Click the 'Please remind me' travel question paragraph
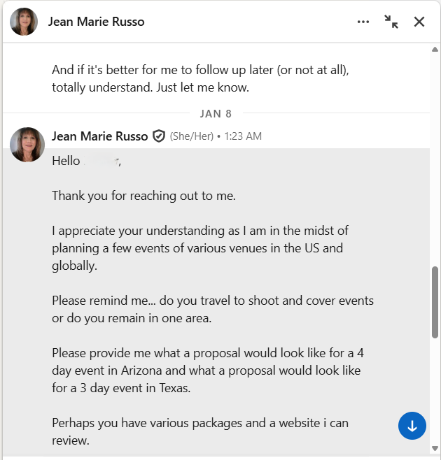The image size is (441, 460). 213,309
